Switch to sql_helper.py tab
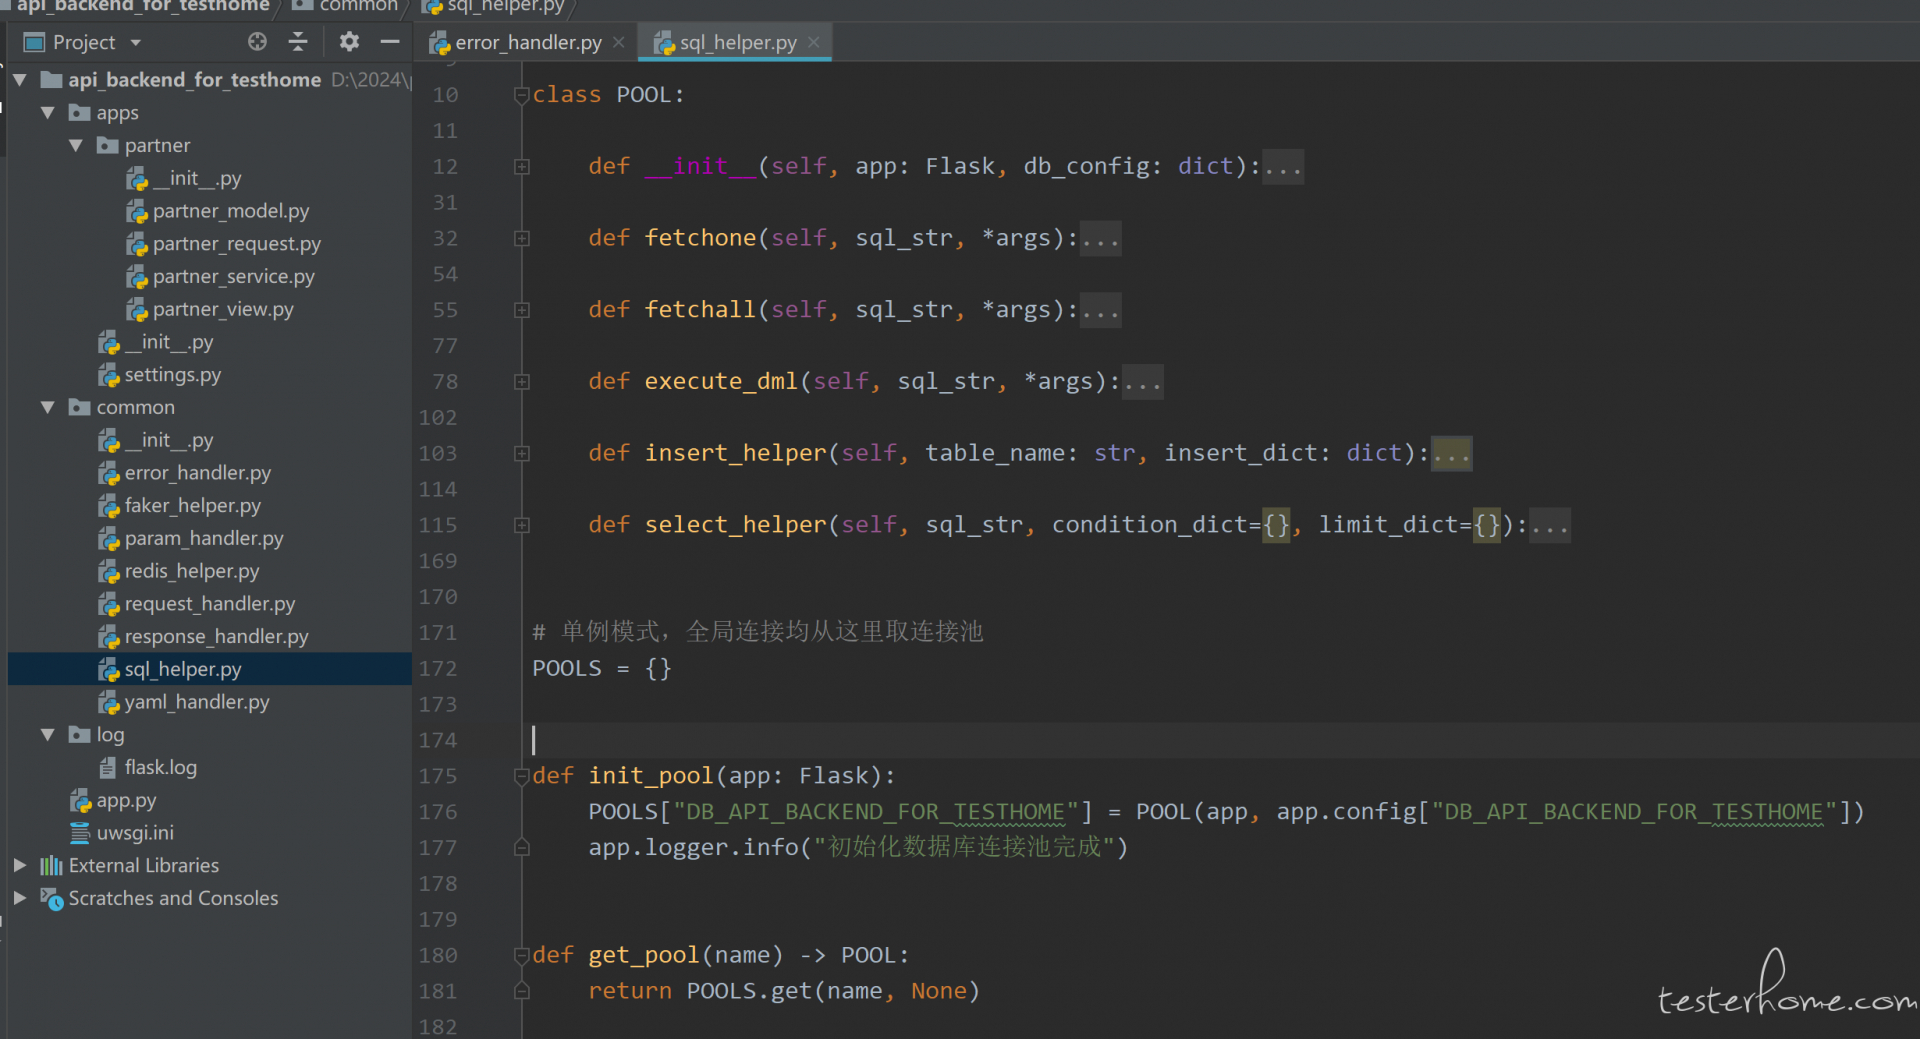Image resolution: width=1920 pixels, height=1039 pixels. [738, 42]
